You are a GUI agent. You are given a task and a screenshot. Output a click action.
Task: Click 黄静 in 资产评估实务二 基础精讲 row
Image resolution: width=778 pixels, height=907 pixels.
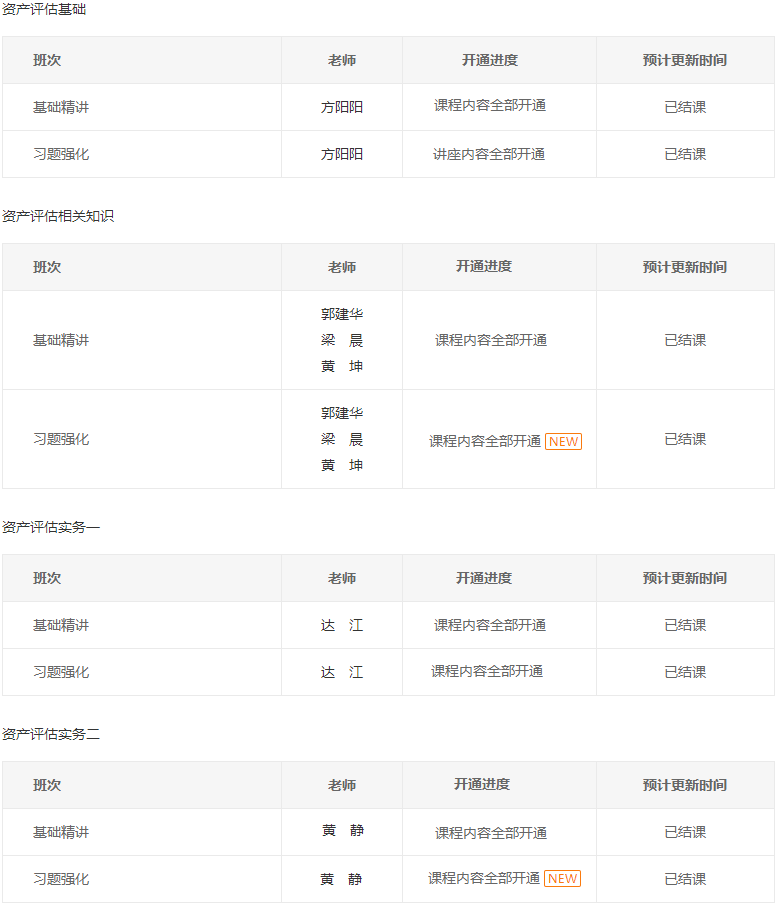(x=343, y=831)
